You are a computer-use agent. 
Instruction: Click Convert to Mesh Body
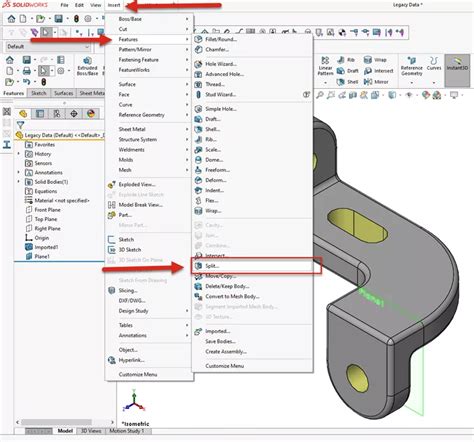(253, 296)
